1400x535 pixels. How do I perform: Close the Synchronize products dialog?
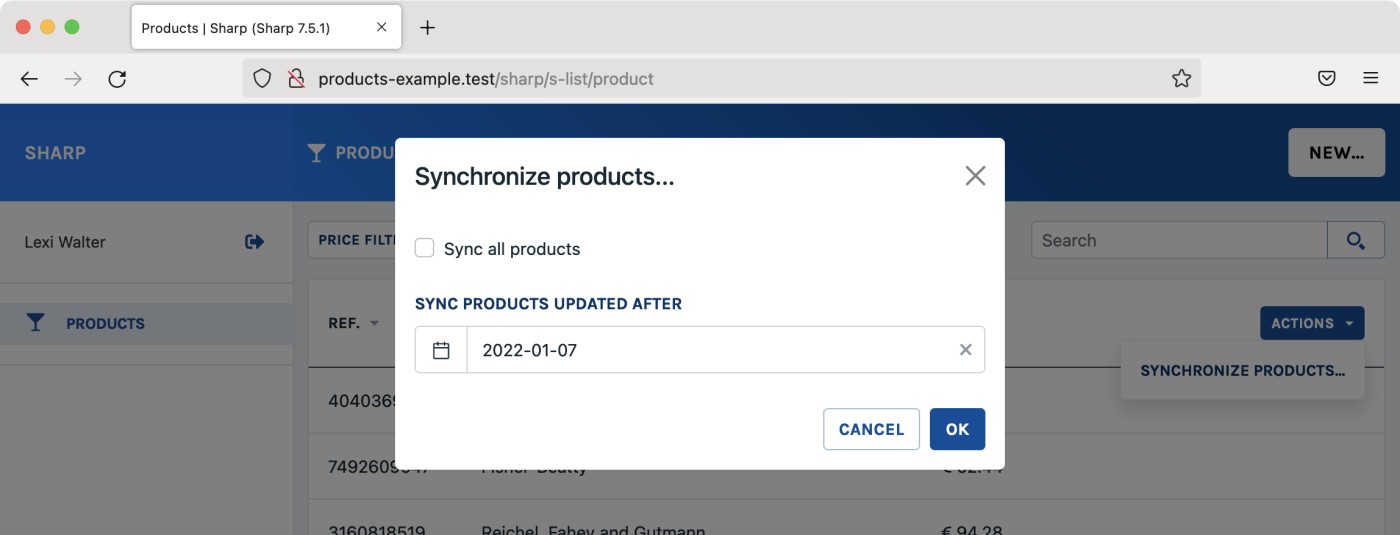(975, 176)
